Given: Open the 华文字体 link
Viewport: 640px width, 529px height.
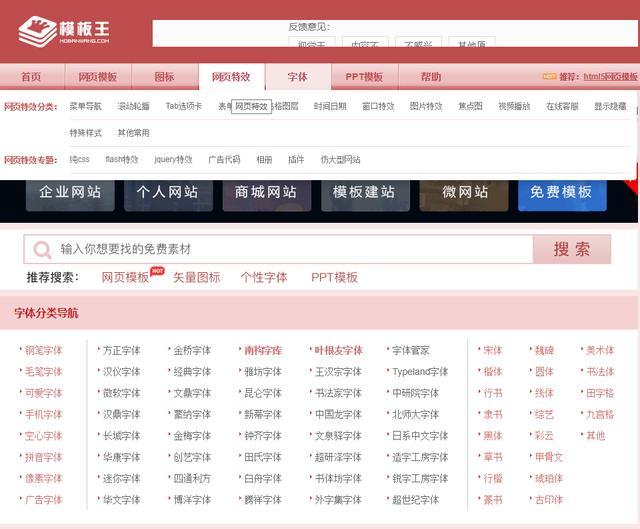Looking at the screenshot, I should point(122,500).
